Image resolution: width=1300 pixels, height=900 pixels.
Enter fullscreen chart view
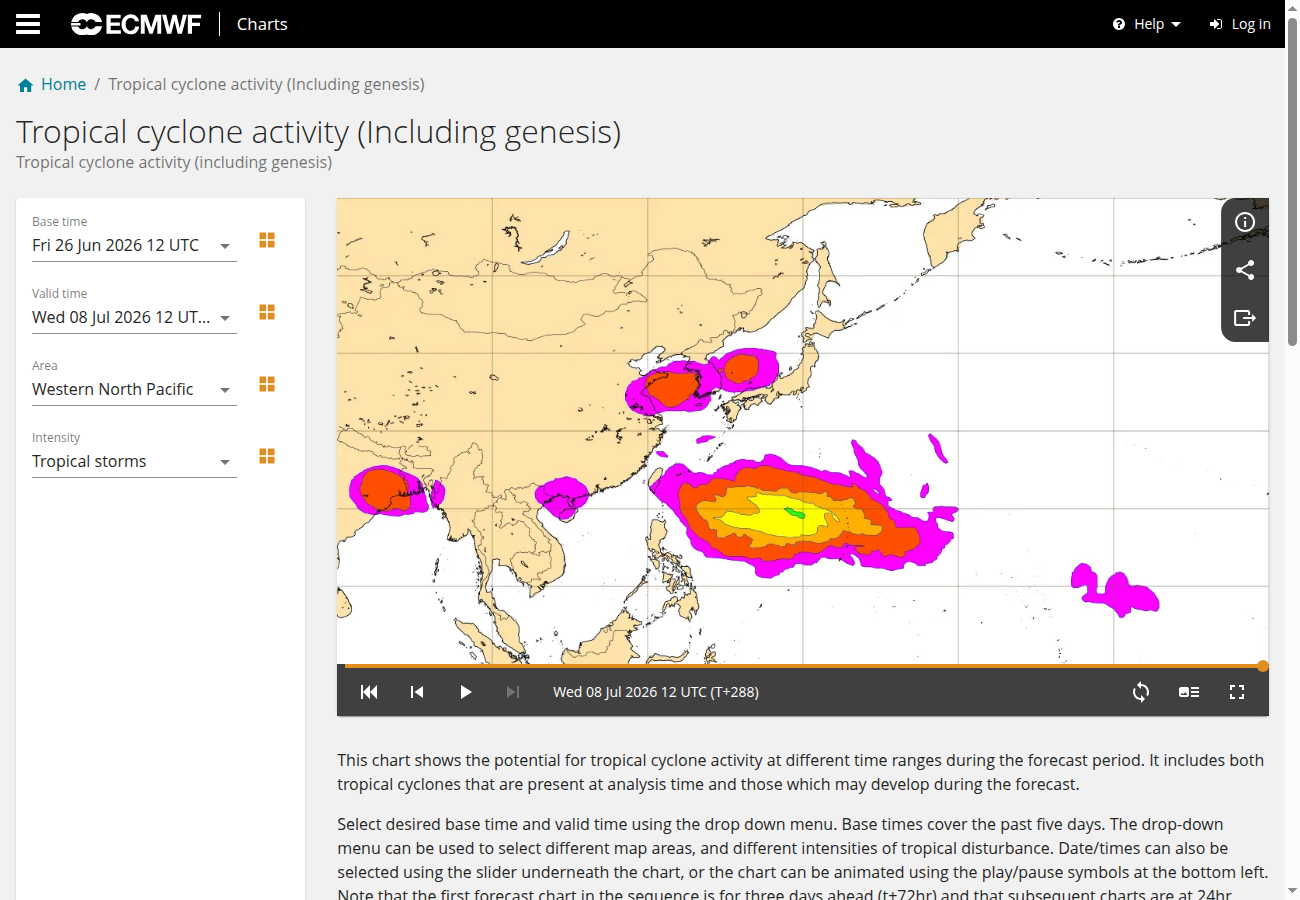1237,692
